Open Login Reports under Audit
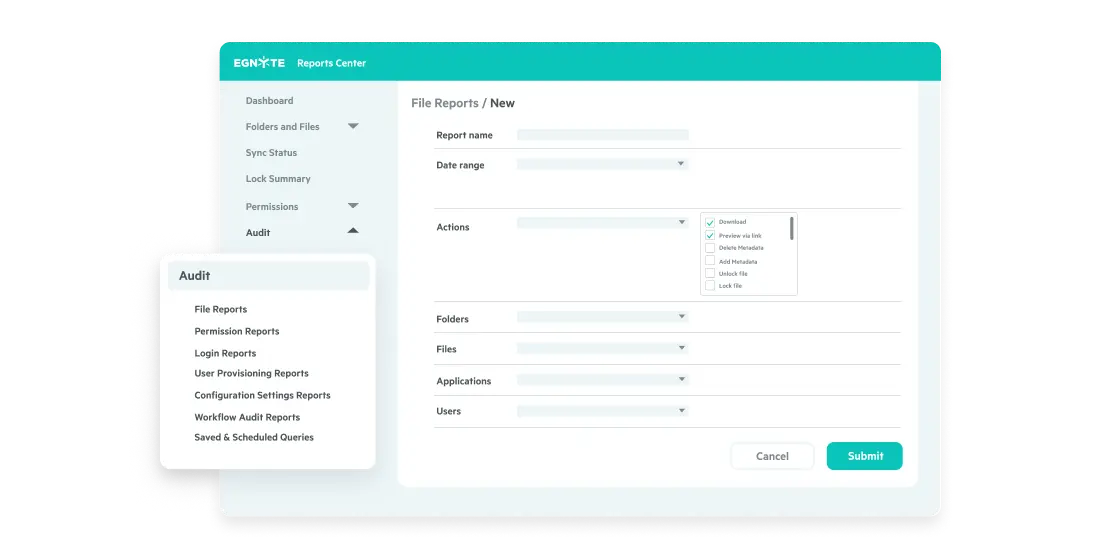The height and width of the screenshot is (560, 1100). click(225, 353)
